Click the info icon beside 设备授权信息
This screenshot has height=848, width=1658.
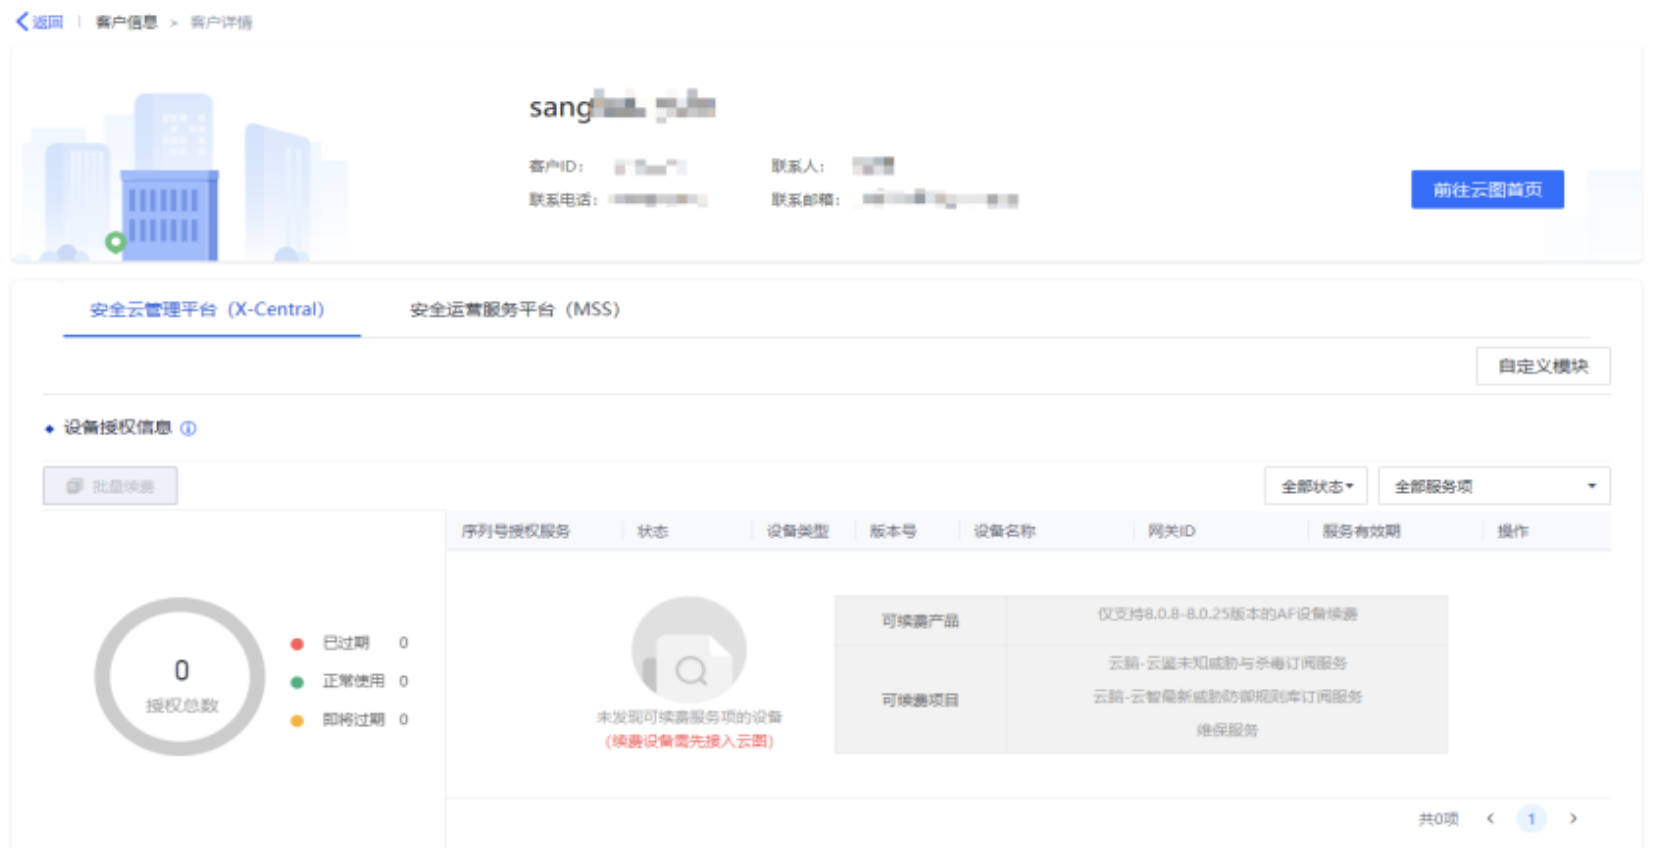tap(188, 428)
